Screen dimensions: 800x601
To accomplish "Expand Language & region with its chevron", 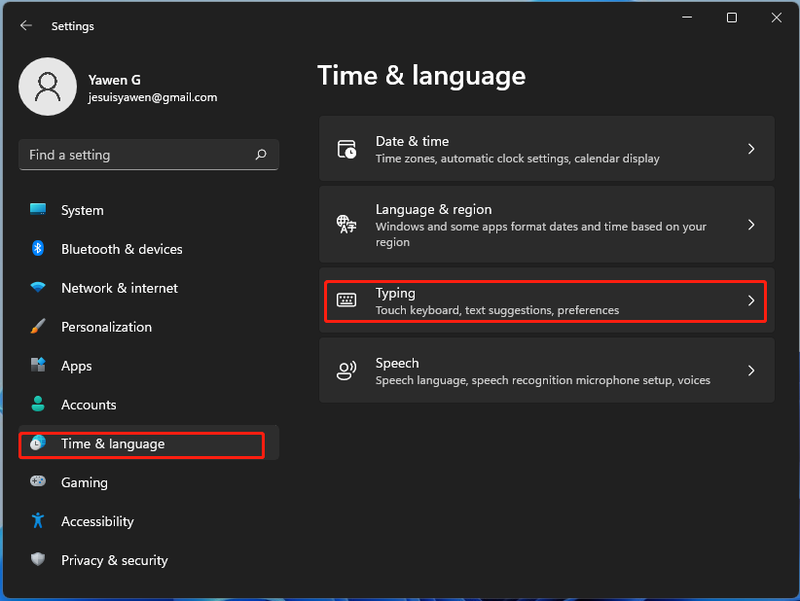I will point(751,224).
